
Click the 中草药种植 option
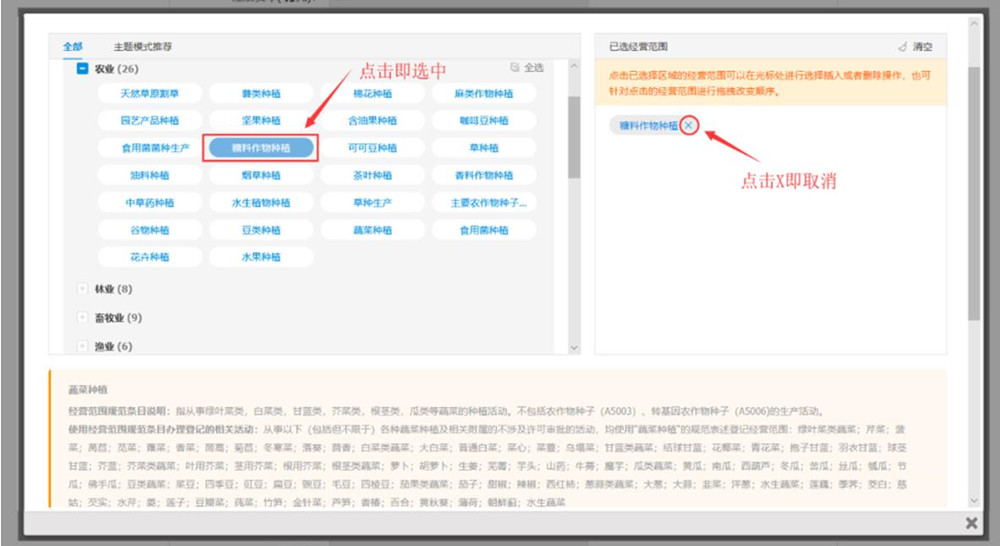pyautogui.click(x=149, y=202)
